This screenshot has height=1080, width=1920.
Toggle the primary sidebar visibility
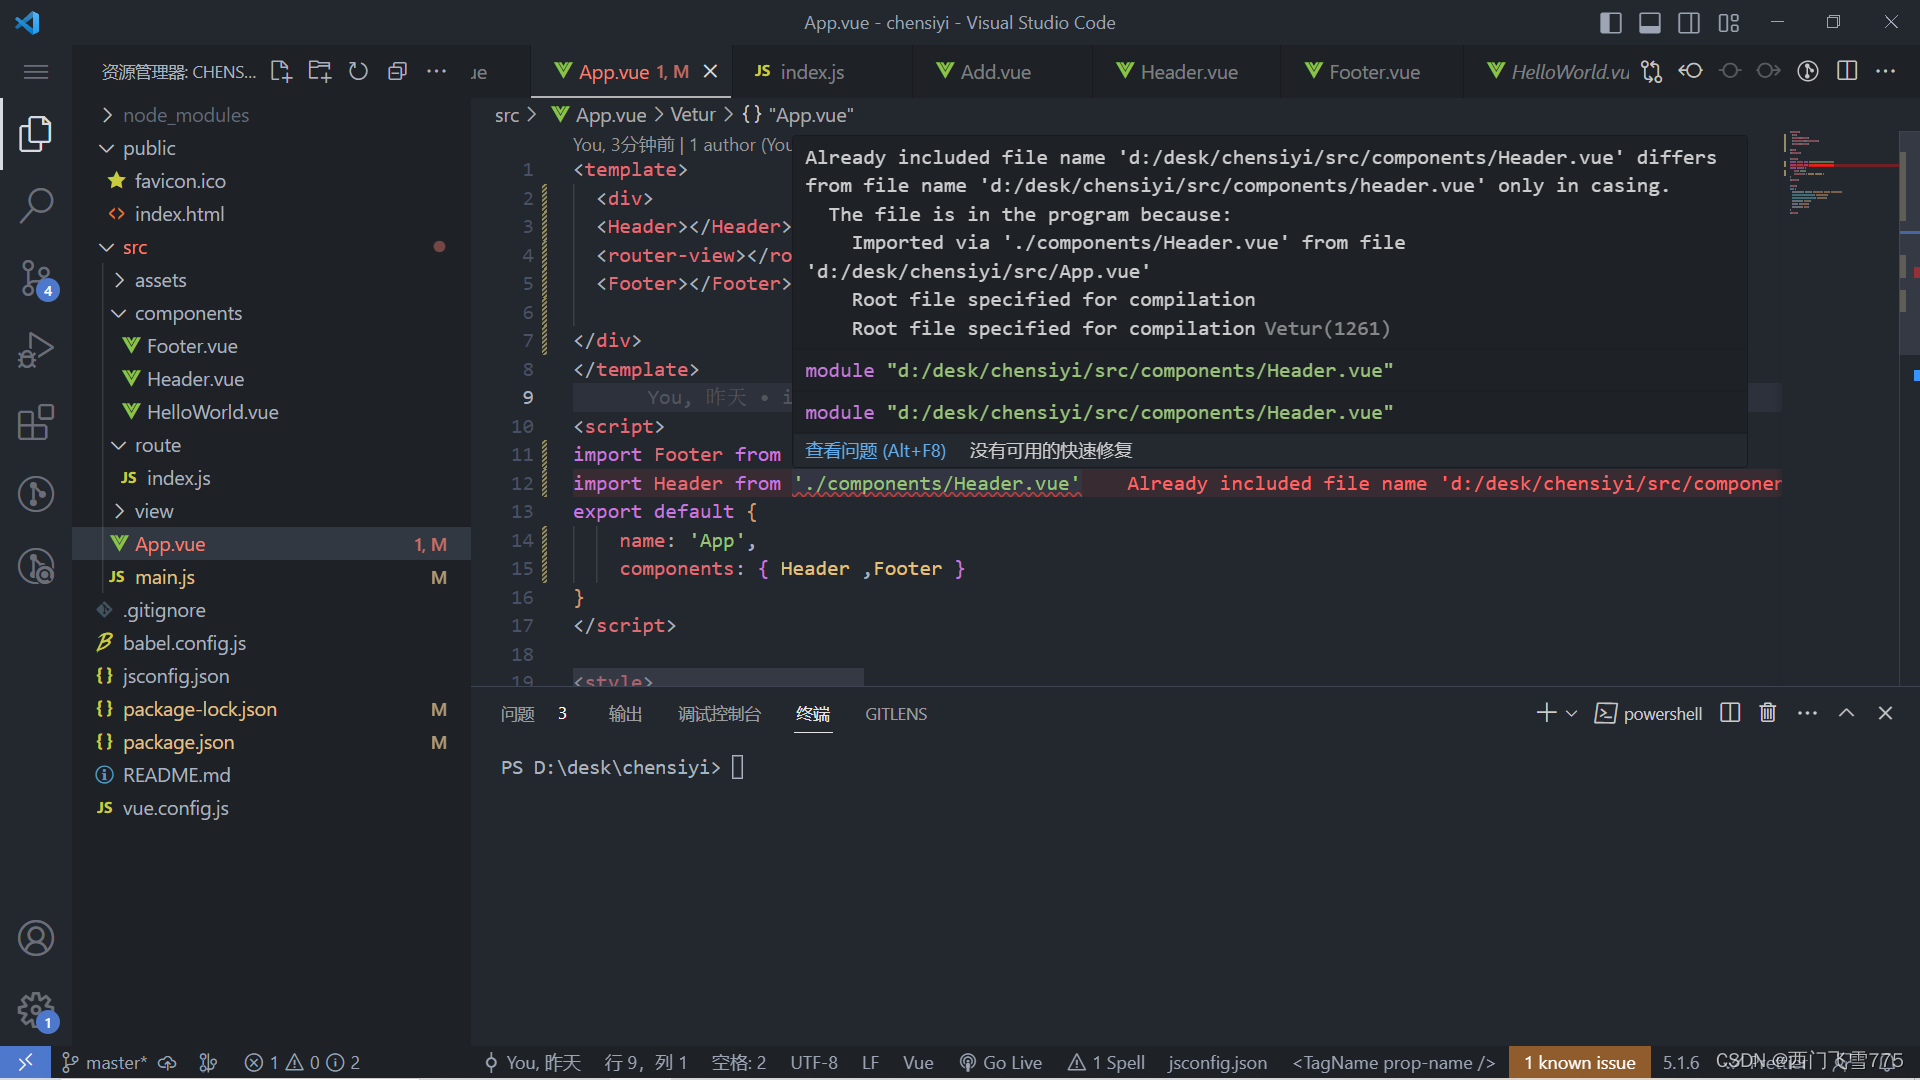[x=1610, y=22]
